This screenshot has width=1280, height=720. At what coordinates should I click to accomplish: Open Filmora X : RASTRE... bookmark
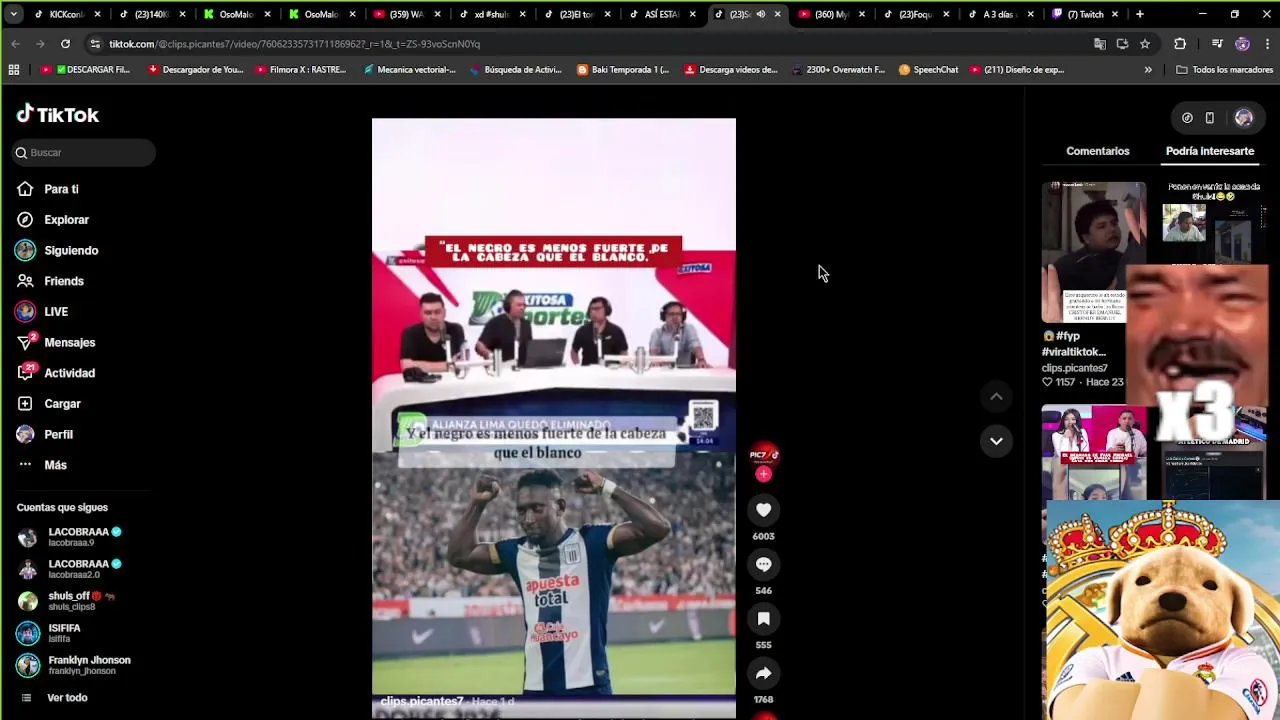tap(301, 70)
